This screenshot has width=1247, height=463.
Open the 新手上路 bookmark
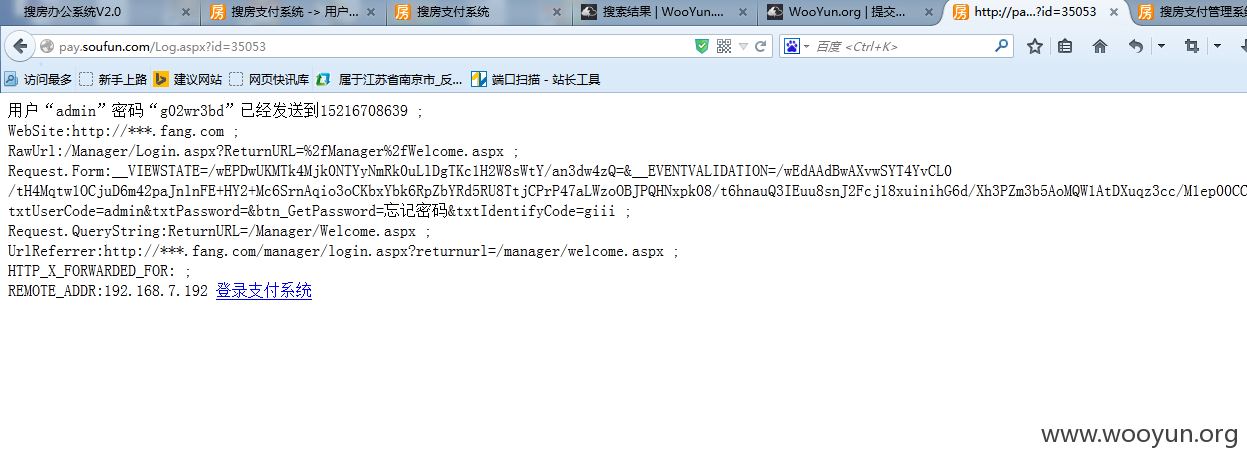113,79
